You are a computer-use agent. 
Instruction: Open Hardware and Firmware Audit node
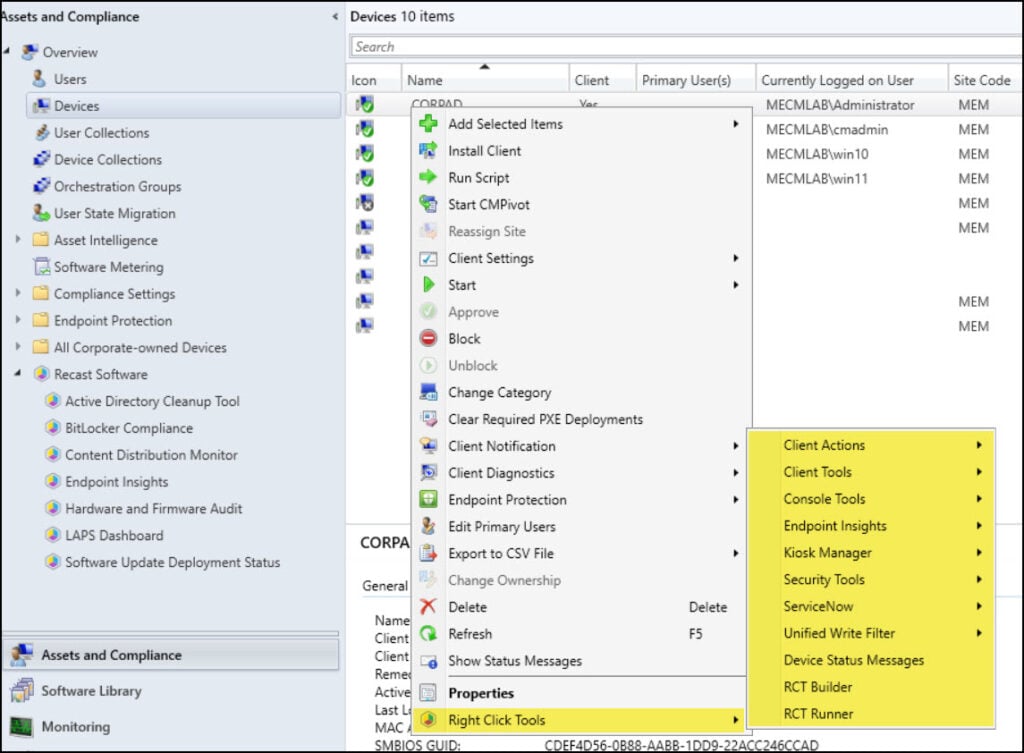pos(153,508)
